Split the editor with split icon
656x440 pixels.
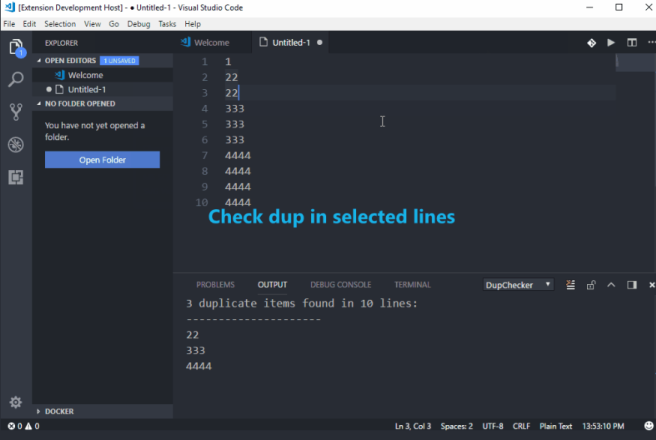(x=631, y=43)
